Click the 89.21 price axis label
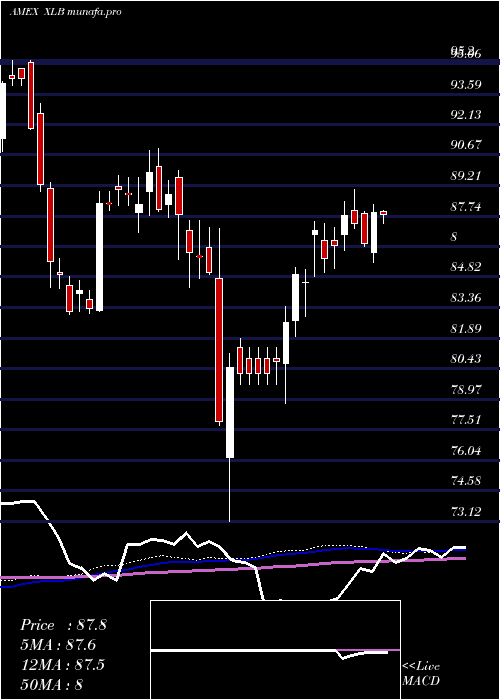The width and height of the screenshot is (500, 700). (x=466, y=175)
